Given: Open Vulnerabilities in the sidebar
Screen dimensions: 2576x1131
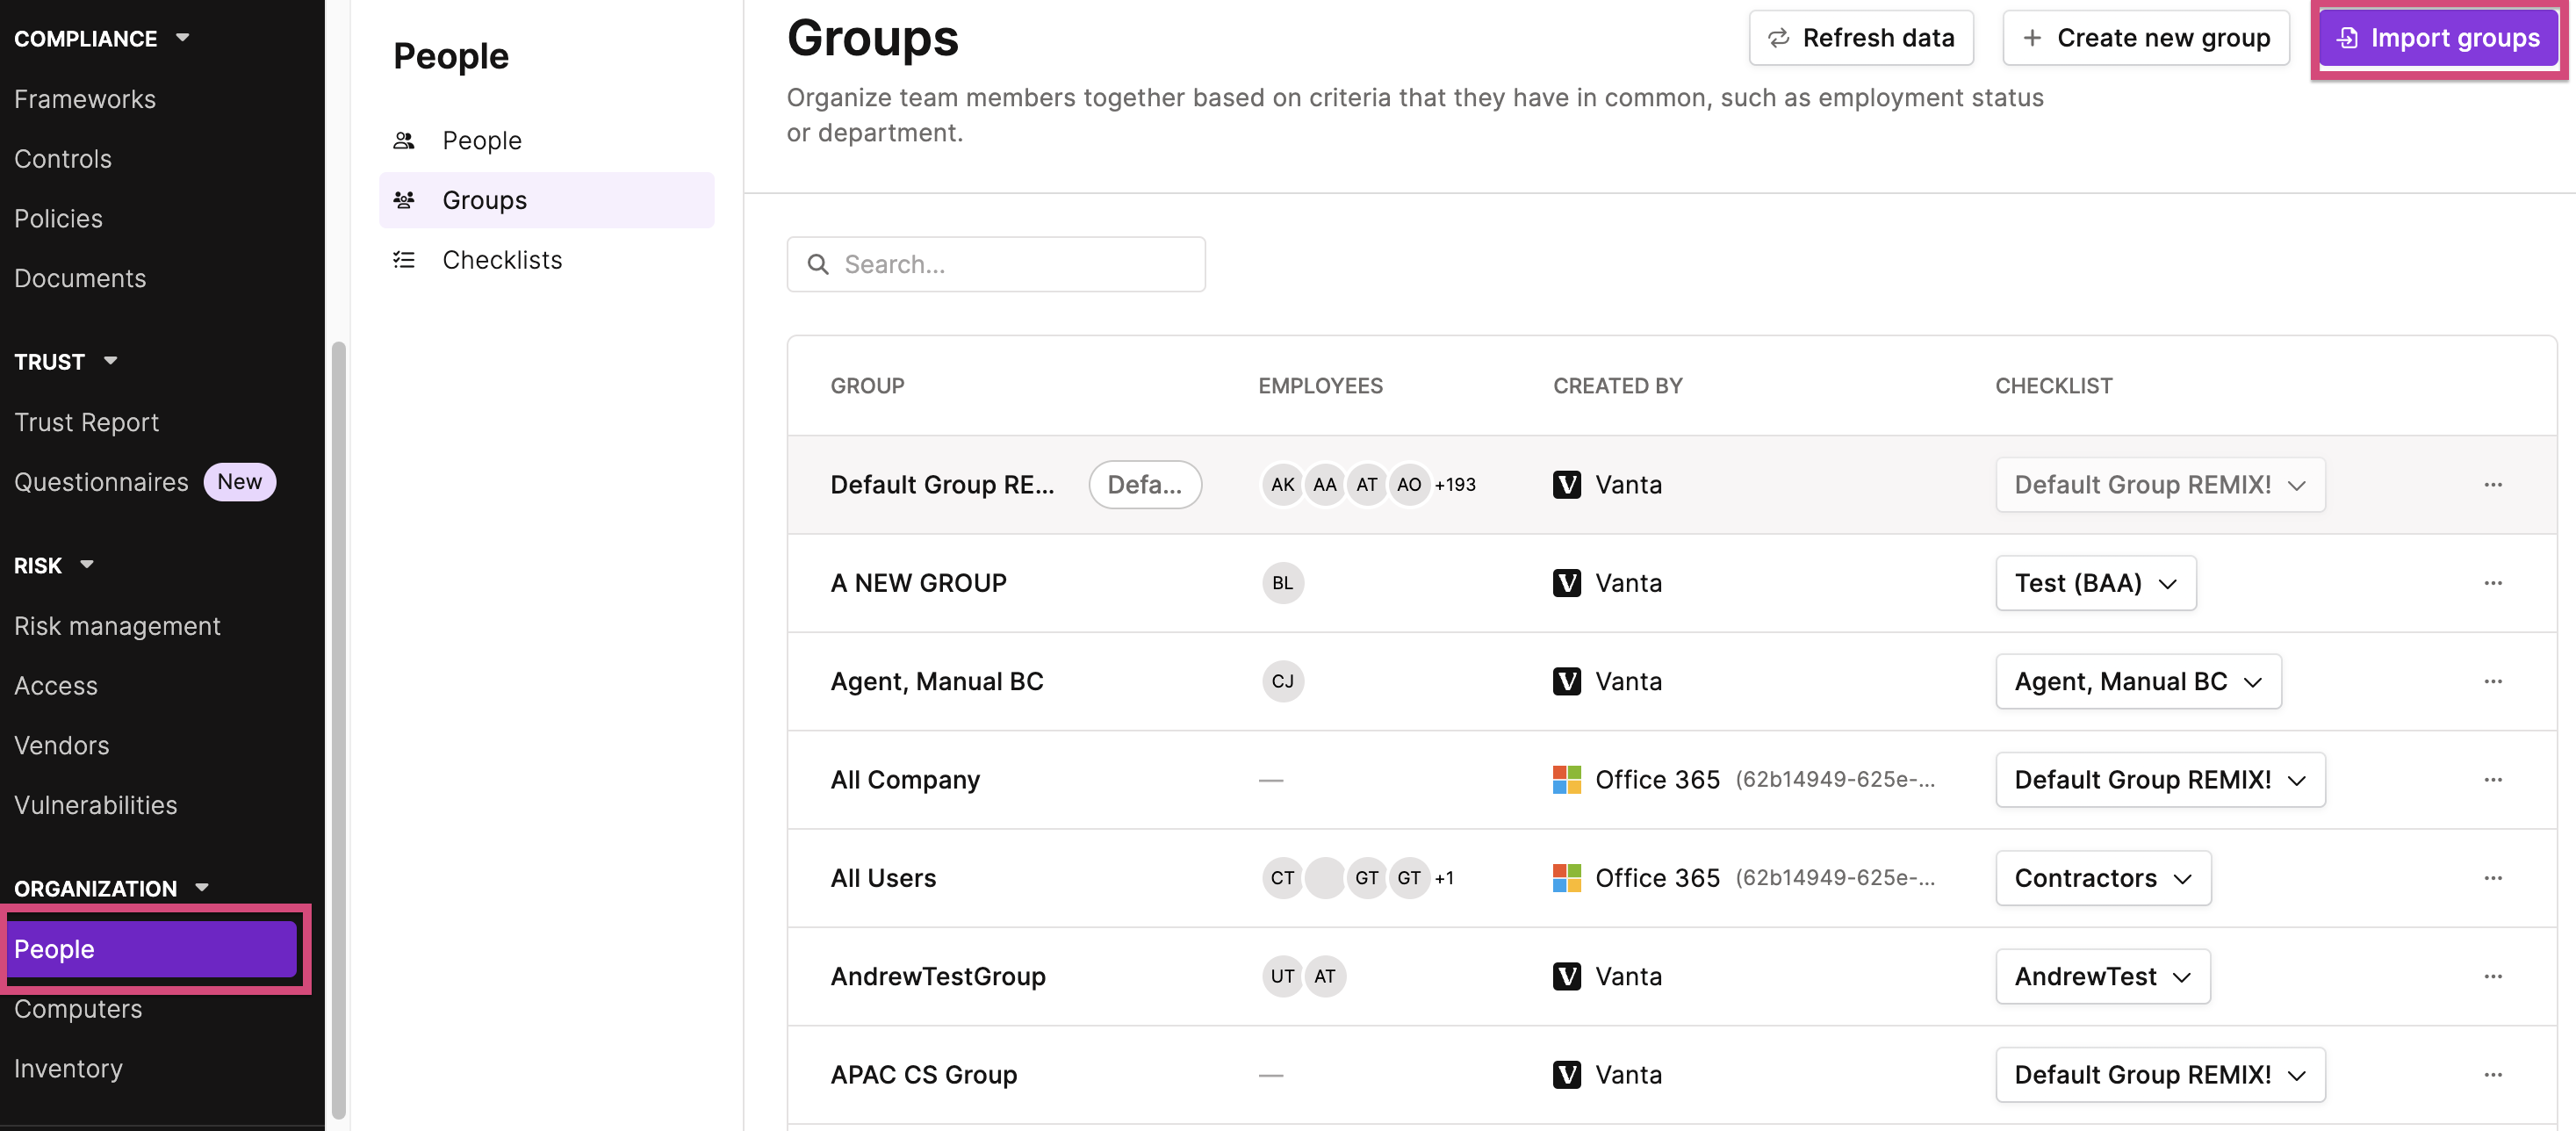Looking at the screenshot, I should coord(96,805).
